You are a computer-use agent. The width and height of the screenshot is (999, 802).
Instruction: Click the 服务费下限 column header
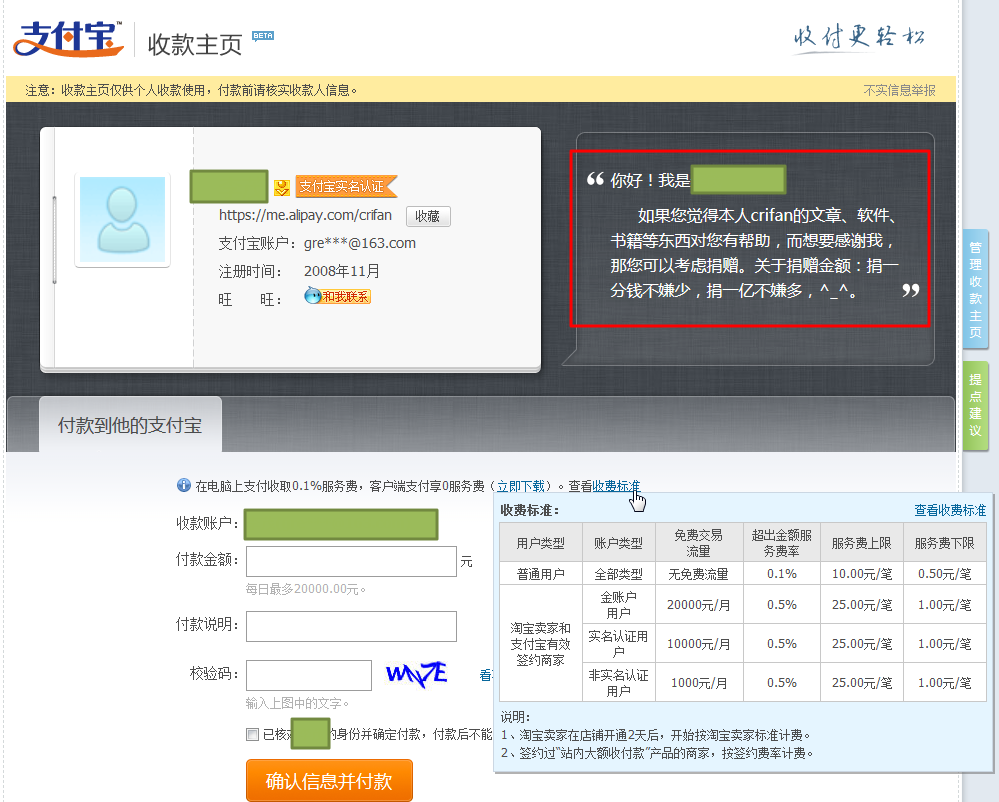(945, 543)
